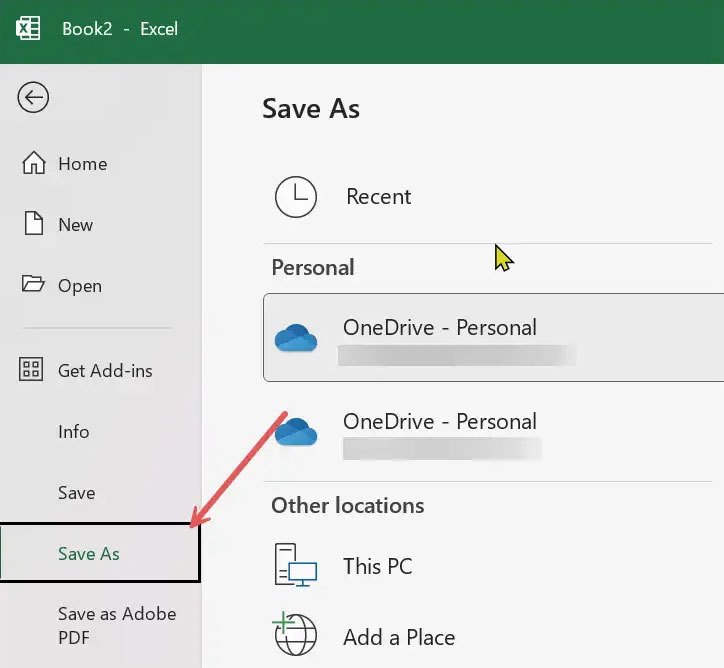
Task: Click the Get Add-ins grid icon
Action: point(33,371)
